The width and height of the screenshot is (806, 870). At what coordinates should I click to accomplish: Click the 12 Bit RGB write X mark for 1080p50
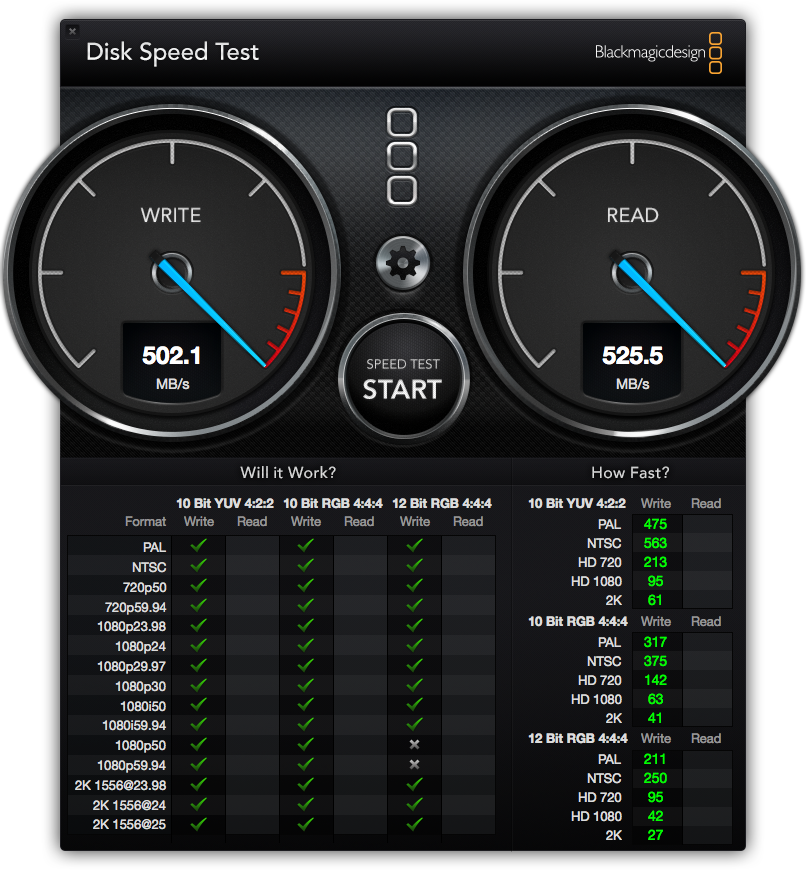(x=414, y=745)
